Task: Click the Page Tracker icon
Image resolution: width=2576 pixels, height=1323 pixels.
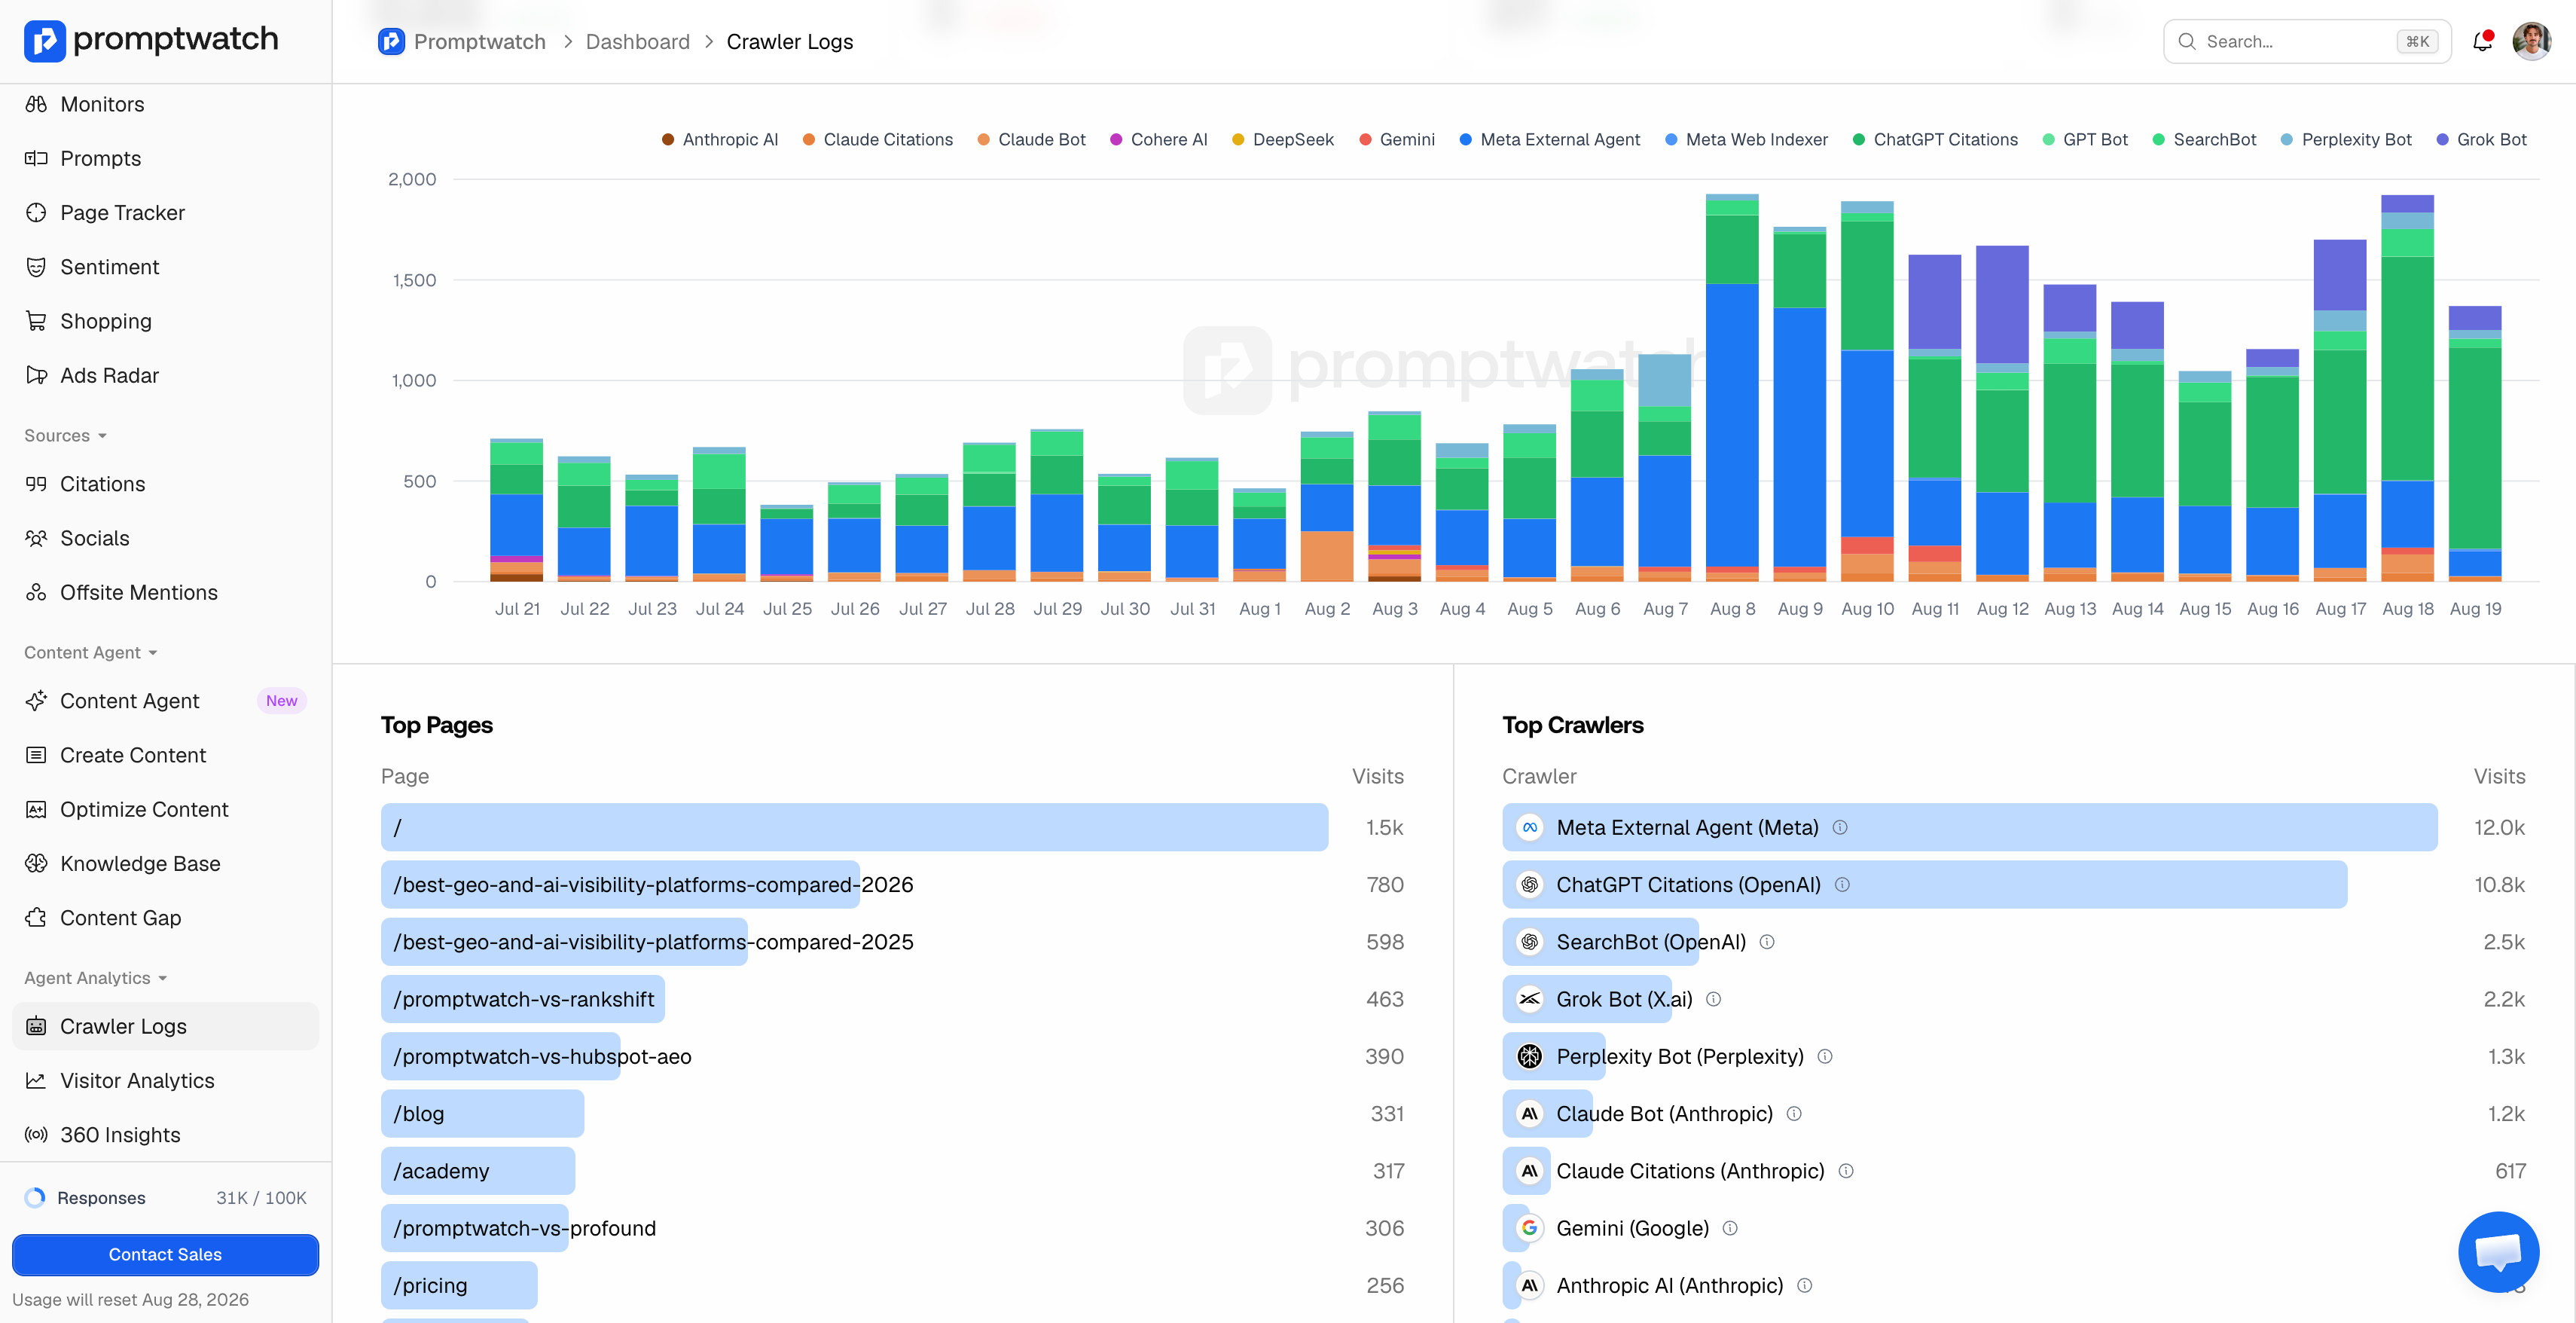Action: 36,212
